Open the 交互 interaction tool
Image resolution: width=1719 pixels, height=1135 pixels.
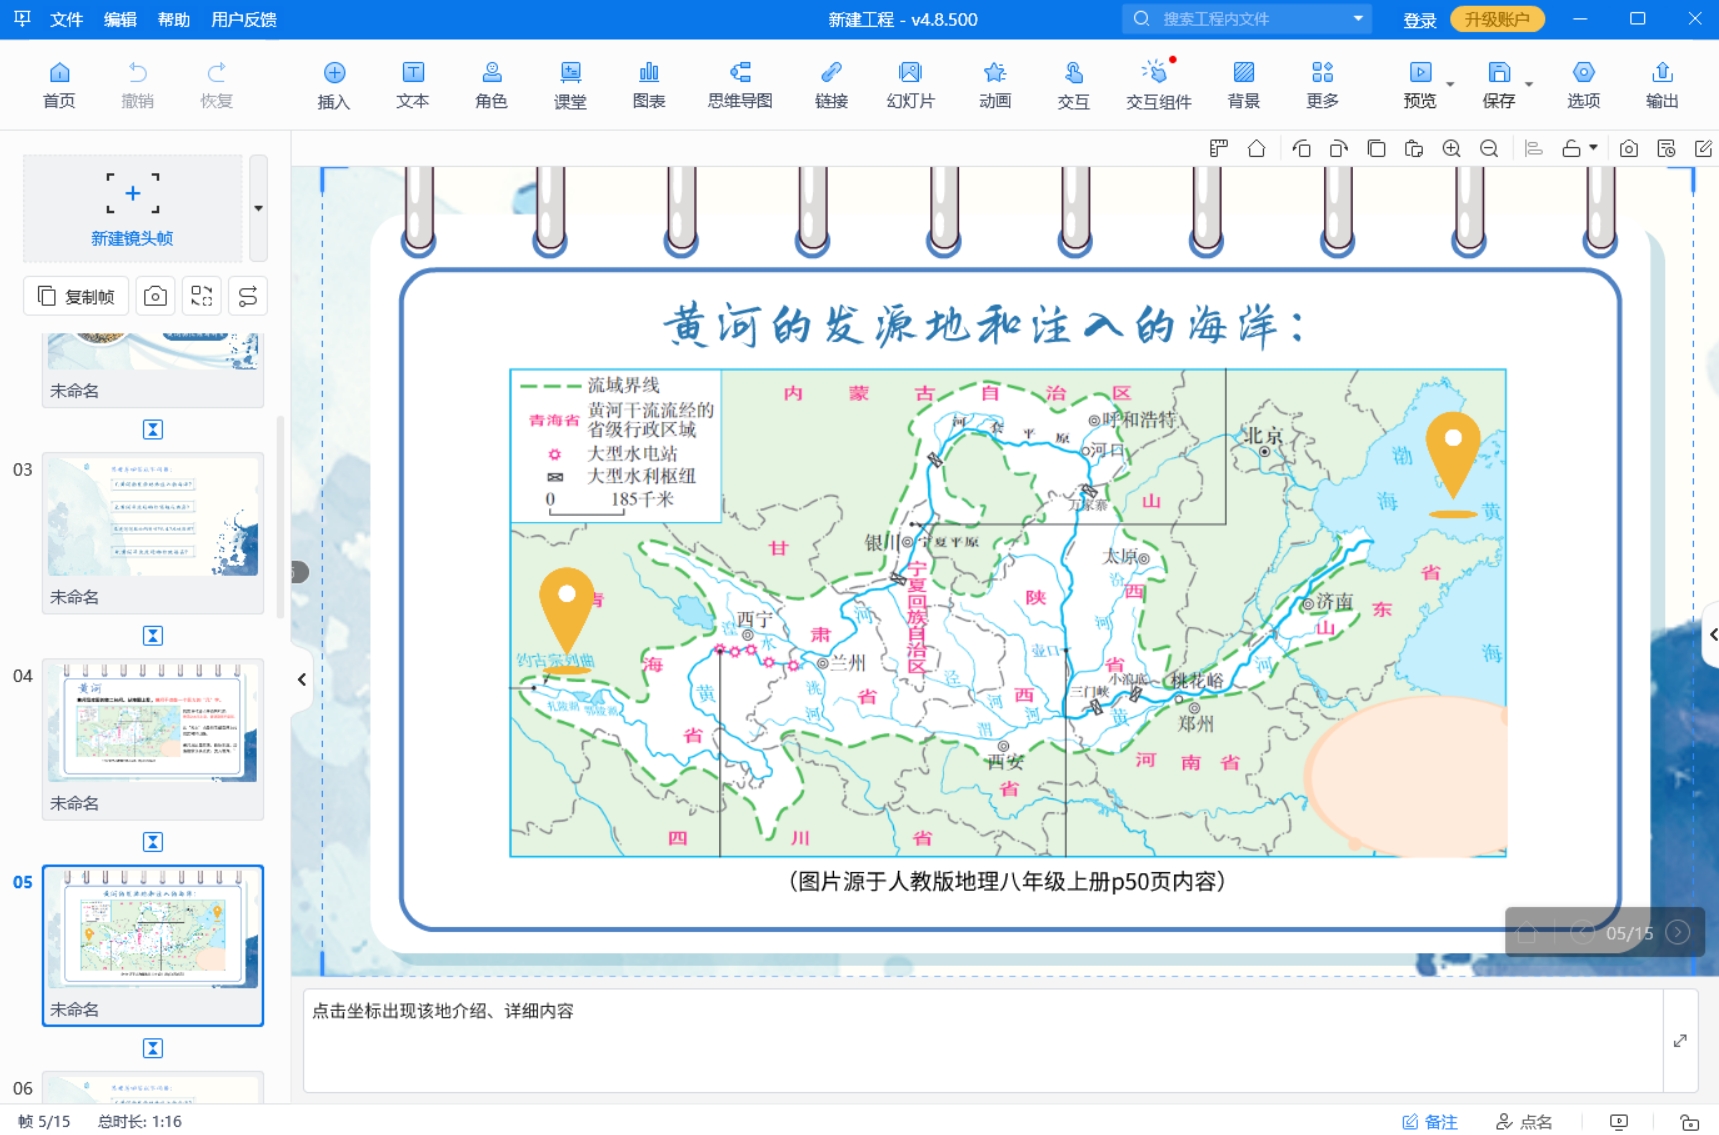pos(1073,85)
